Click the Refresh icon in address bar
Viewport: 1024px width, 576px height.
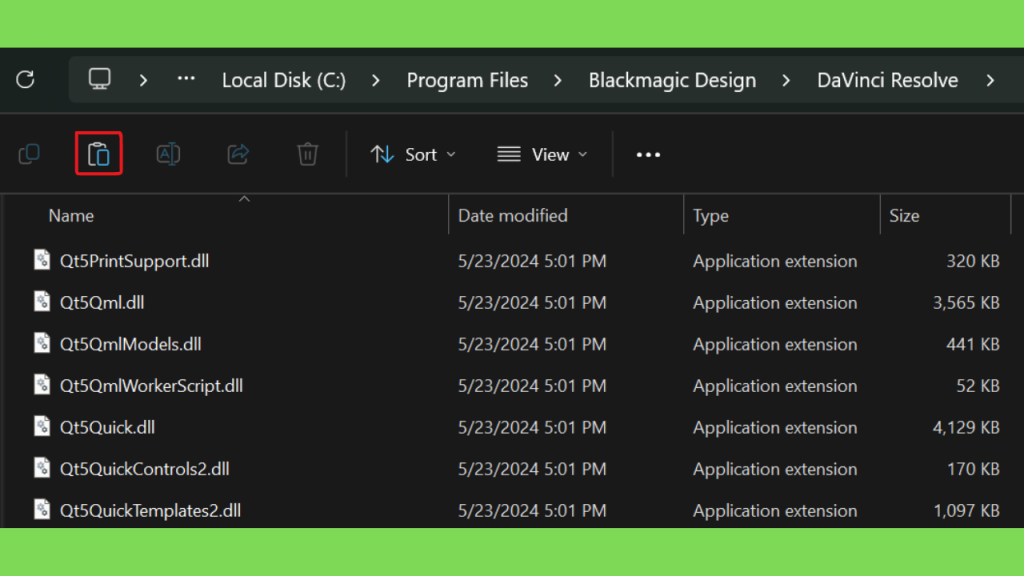pos(25,80)
